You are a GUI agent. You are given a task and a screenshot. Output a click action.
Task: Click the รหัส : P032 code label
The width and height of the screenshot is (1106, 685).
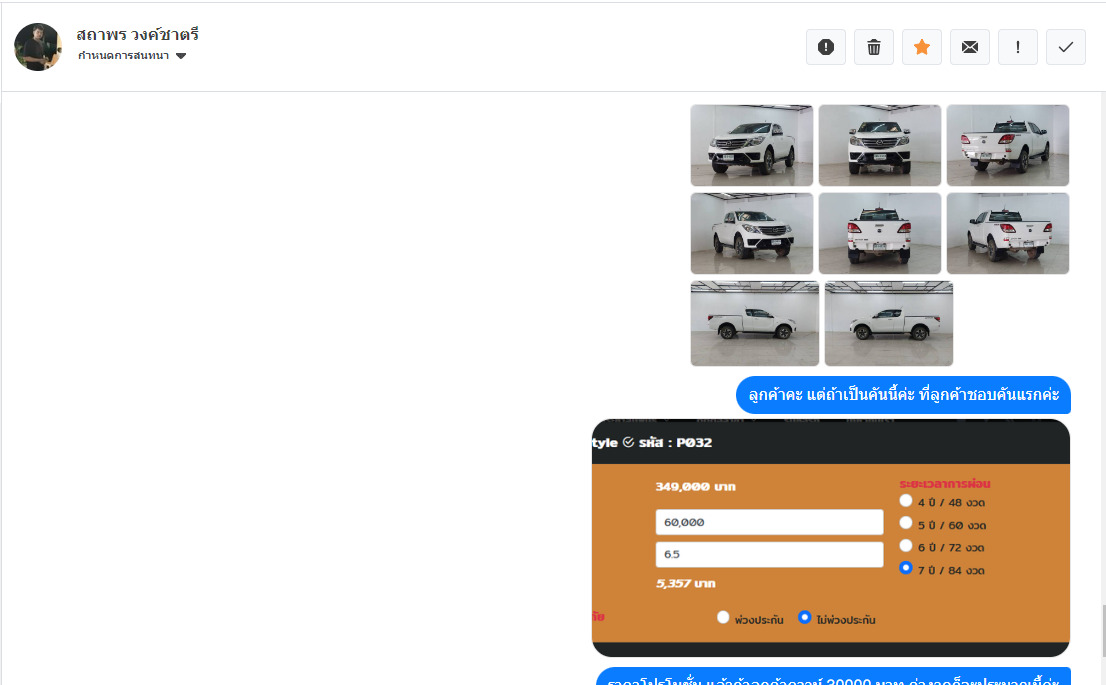pos(676,442)
